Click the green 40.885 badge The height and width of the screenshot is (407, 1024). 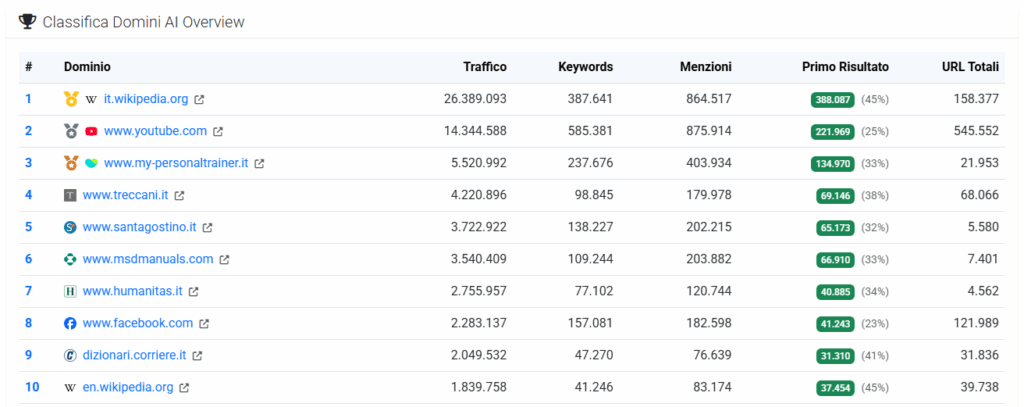tap(835, 292)
